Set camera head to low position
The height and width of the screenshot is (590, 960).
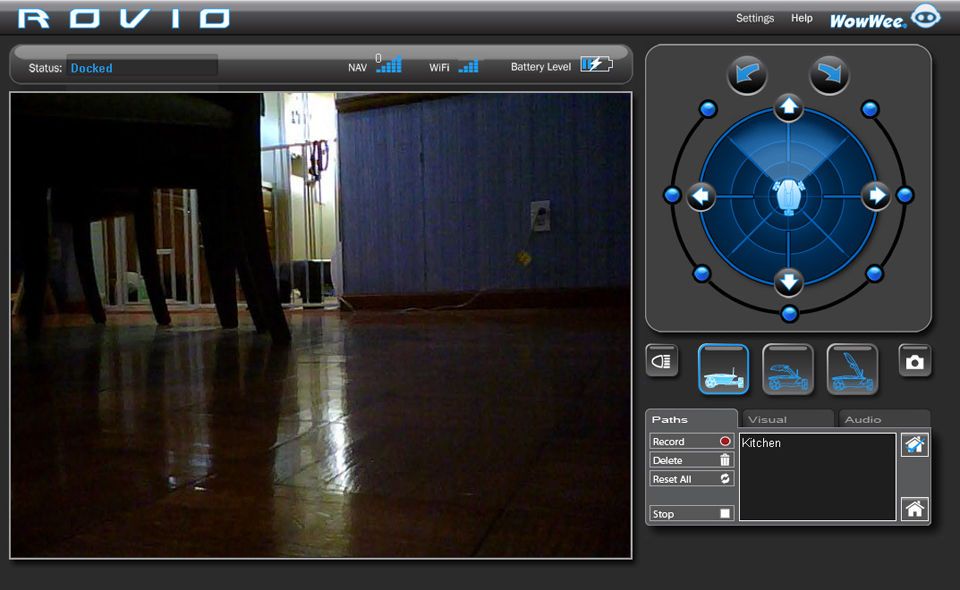[x=724, y=369]
